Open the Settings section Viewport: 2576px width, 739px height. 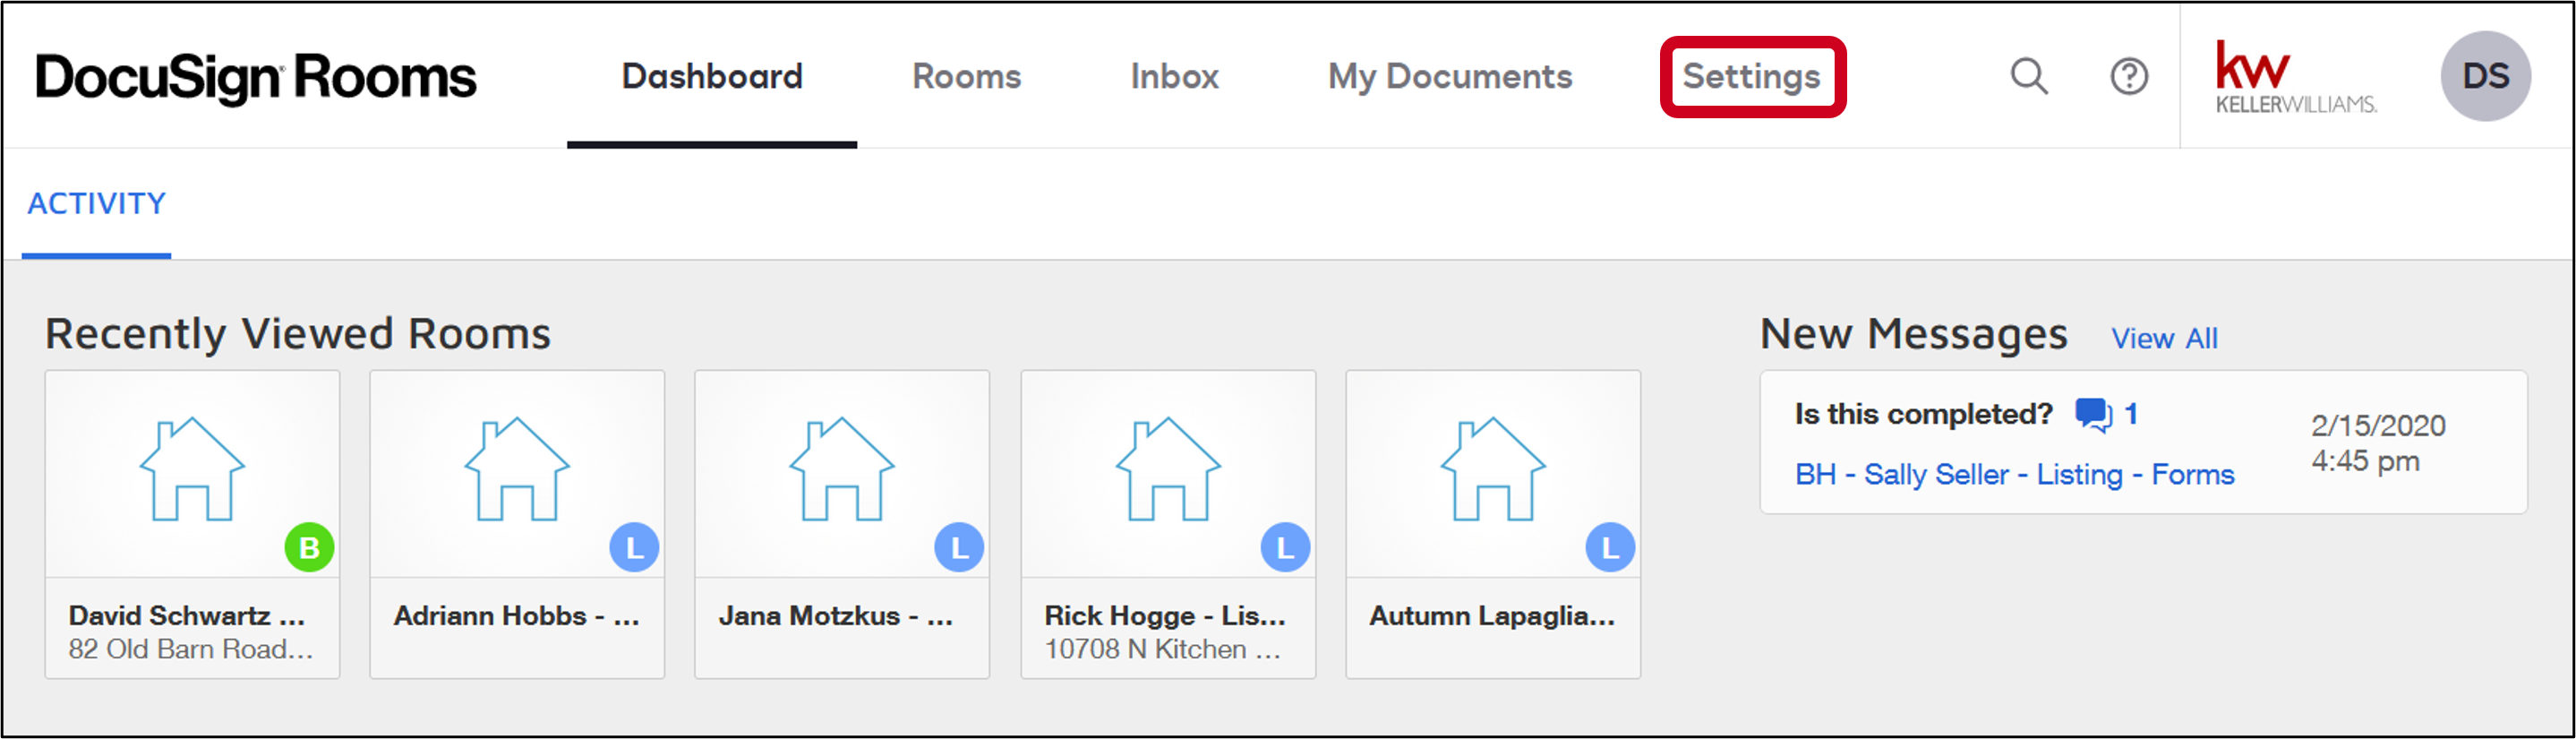[1750, 76]
